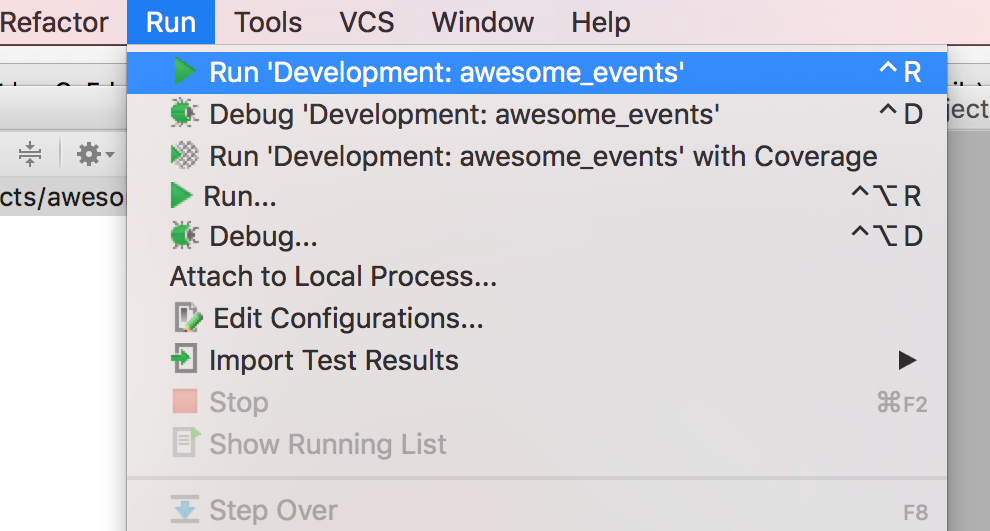Click the green play icon beside Run...
The height and width of the screenshot is (531, 990).
[181, 196]
